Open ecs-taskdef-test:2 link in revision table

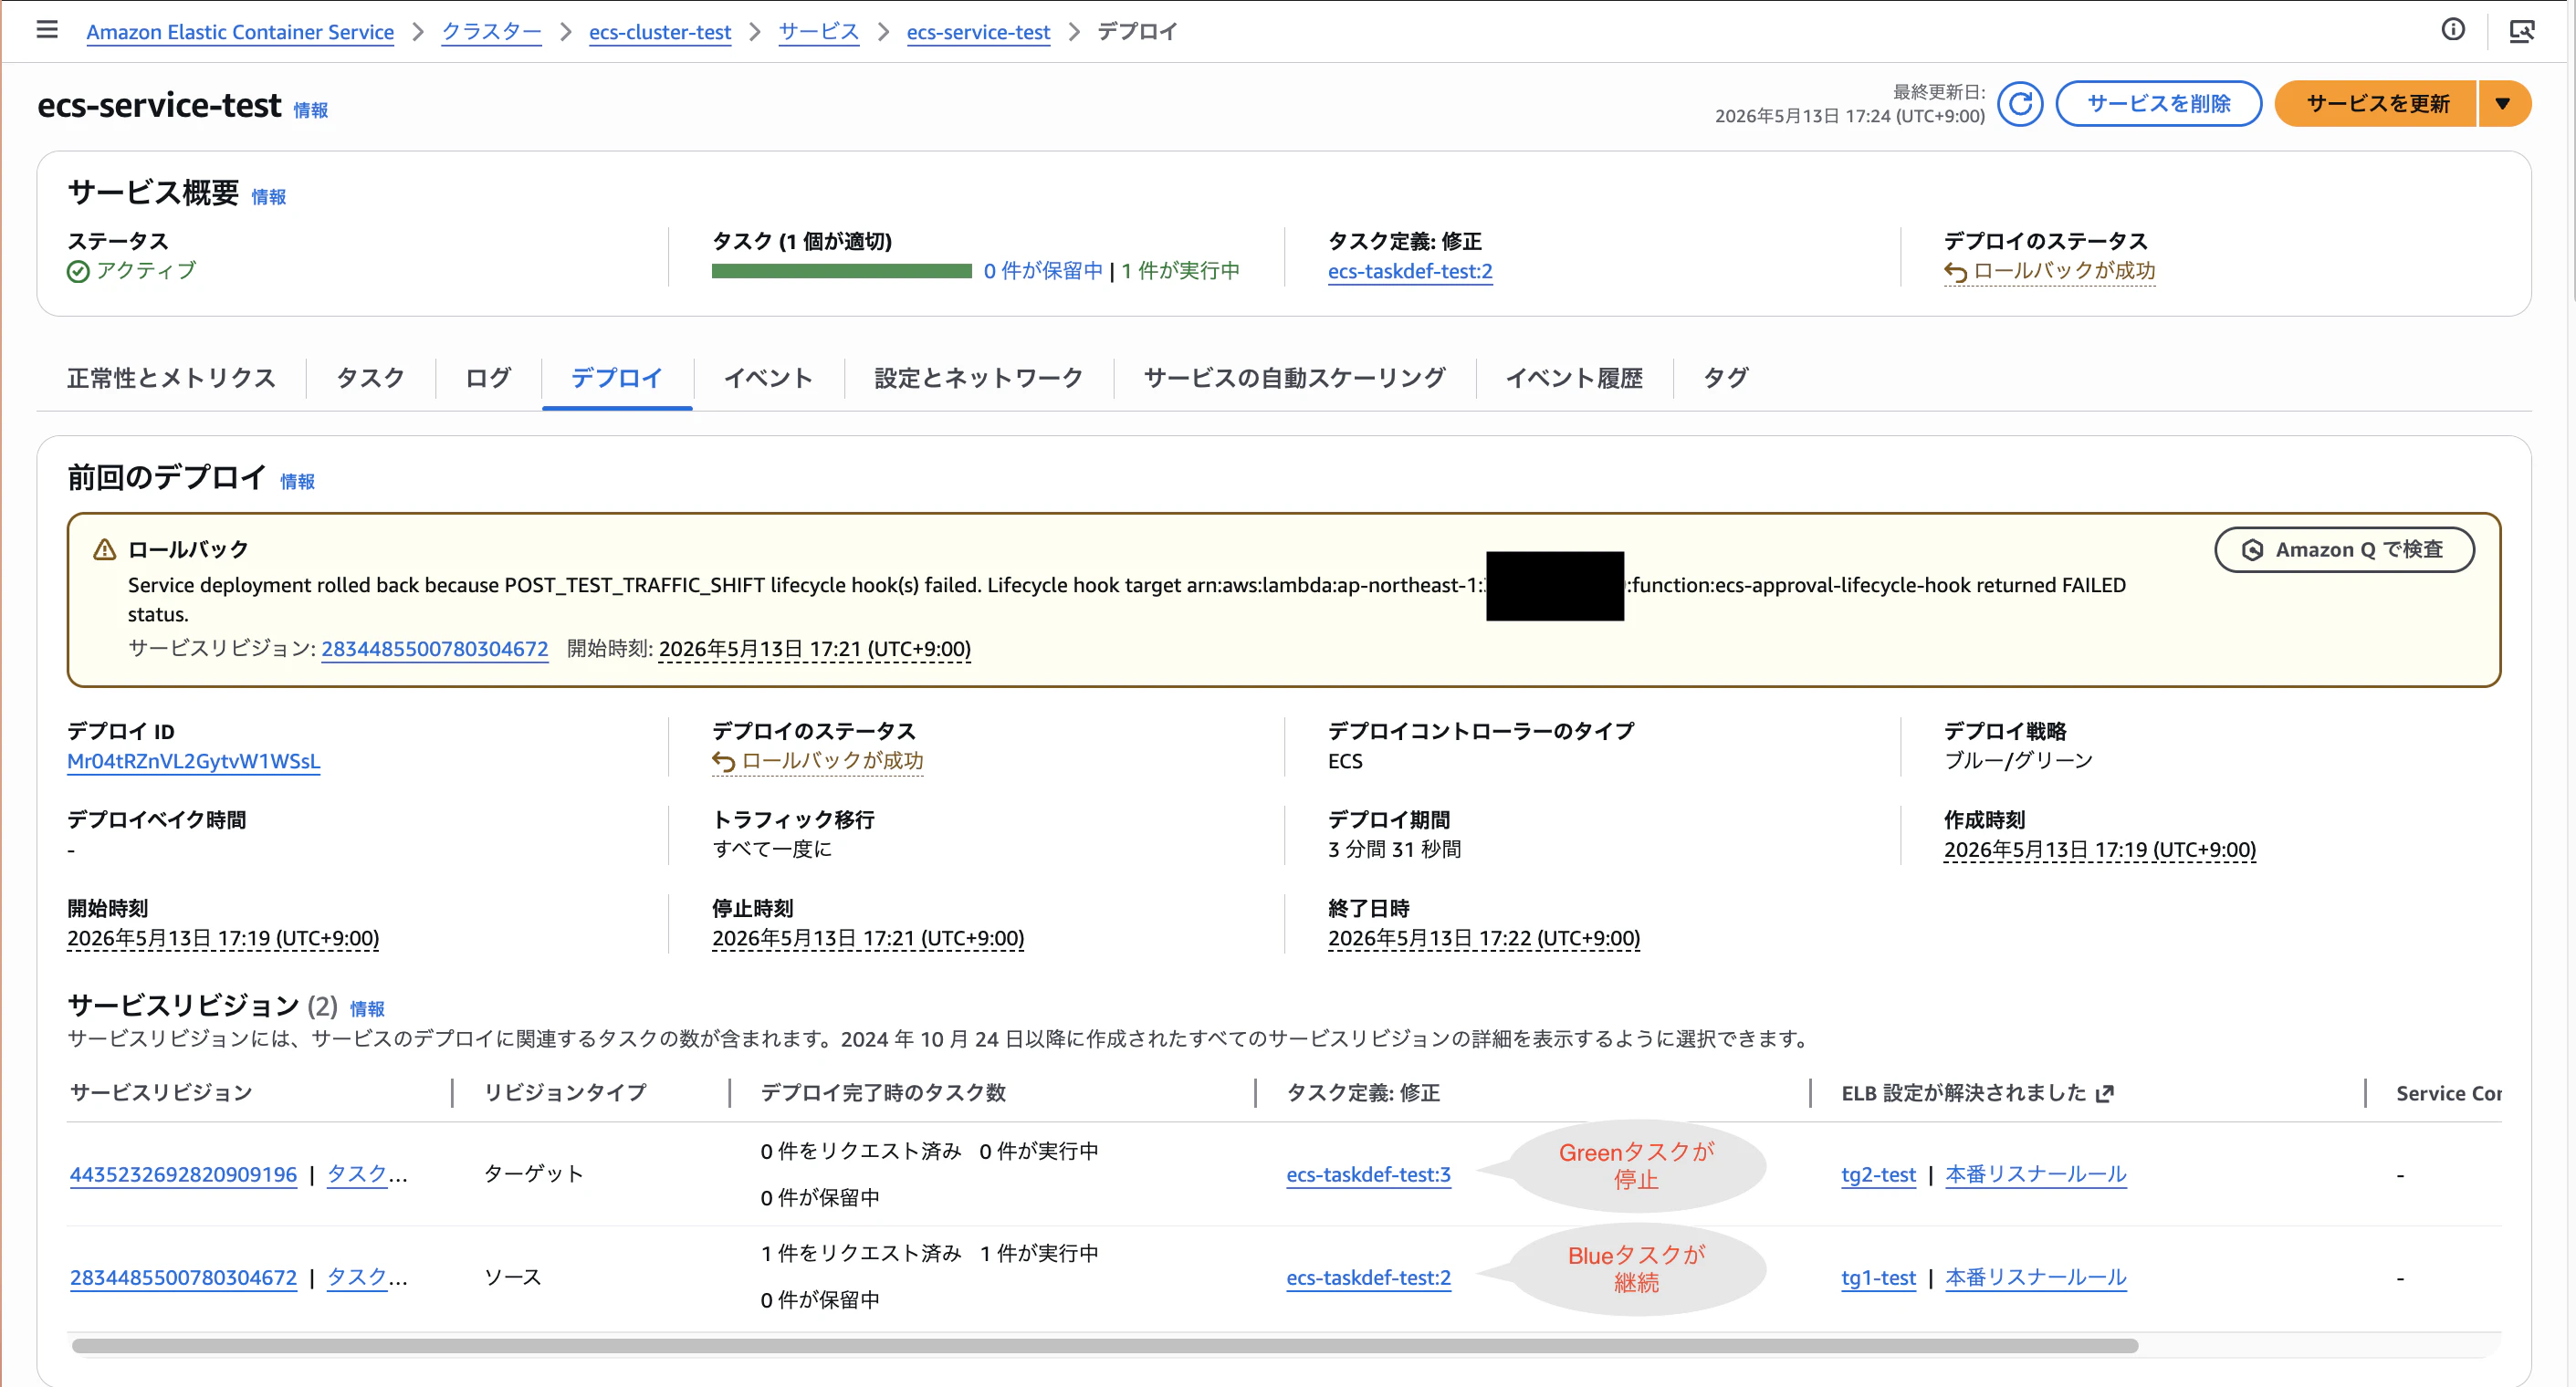tap(1368, 1277)
